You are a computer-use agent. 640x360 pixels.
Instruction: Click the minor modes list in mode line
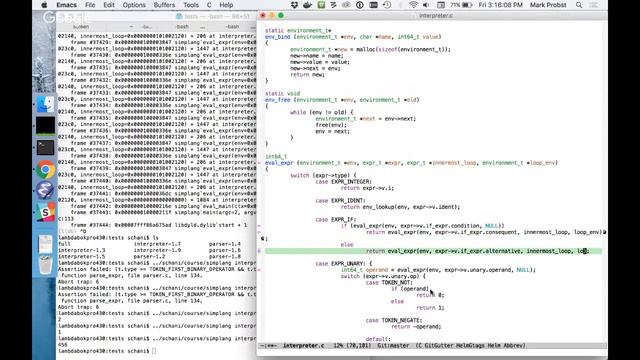(x=471, y=345)
